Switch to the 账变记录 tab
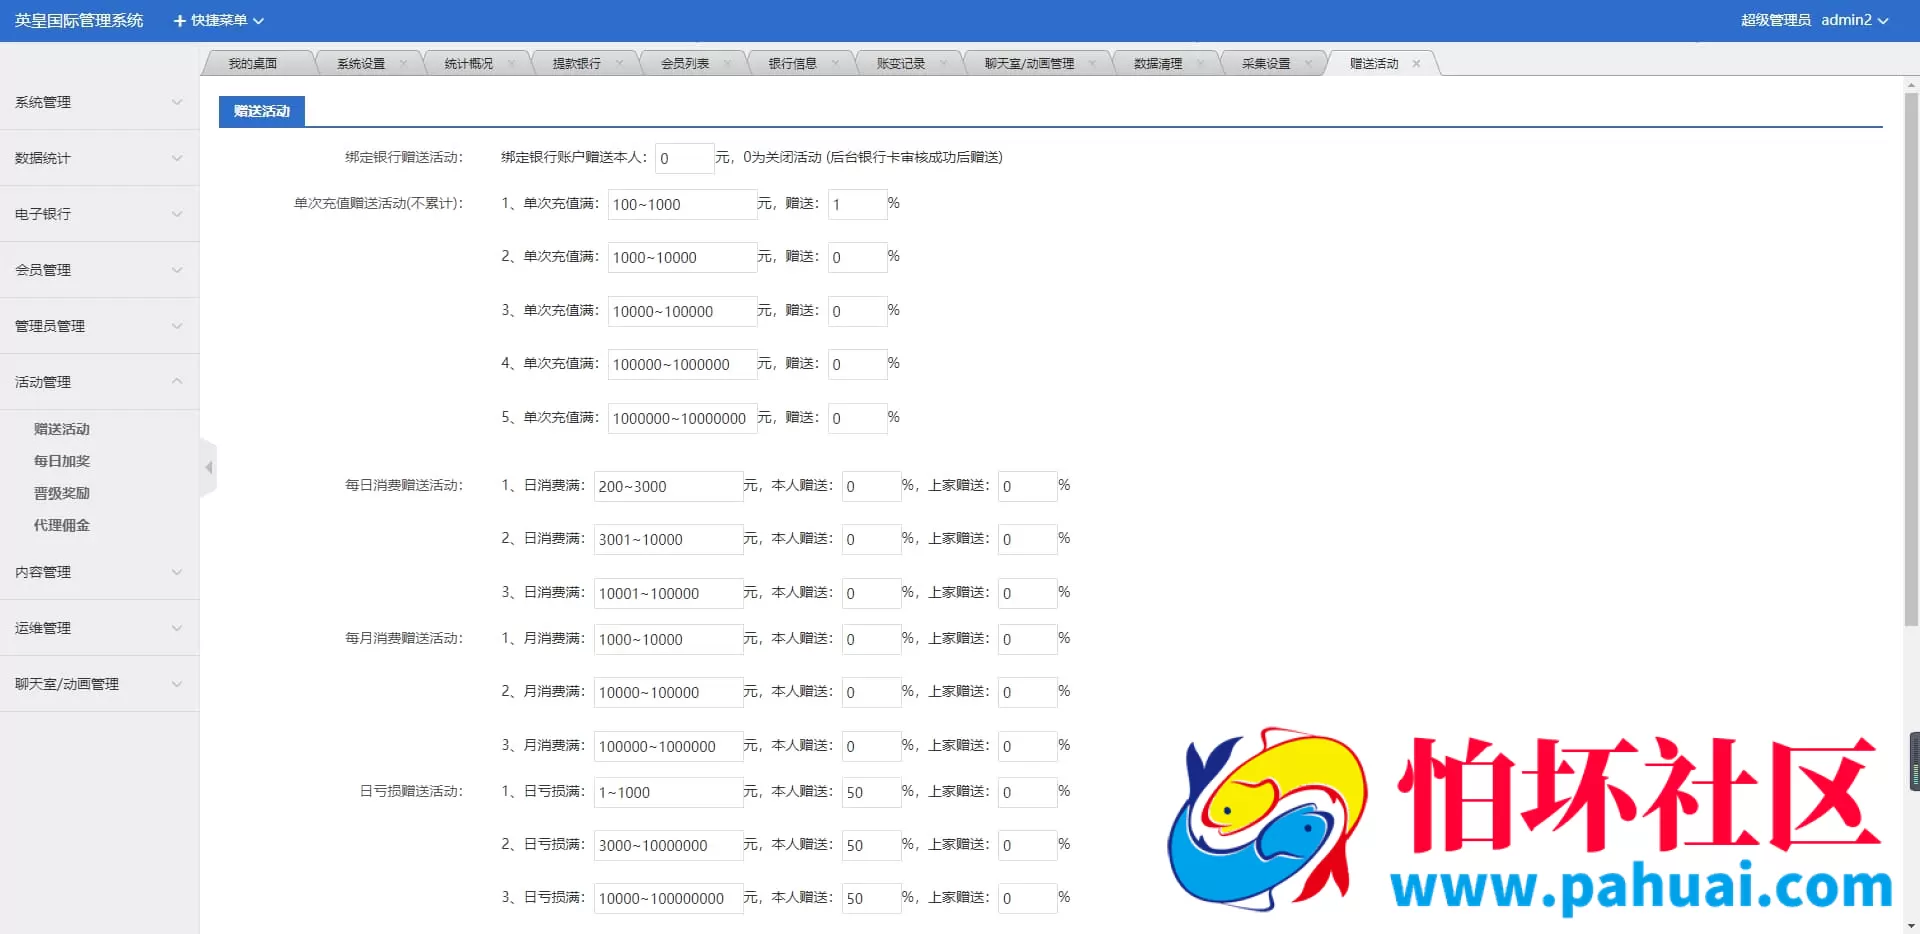This screenshot has height=934, width=1920. (901, 61)
